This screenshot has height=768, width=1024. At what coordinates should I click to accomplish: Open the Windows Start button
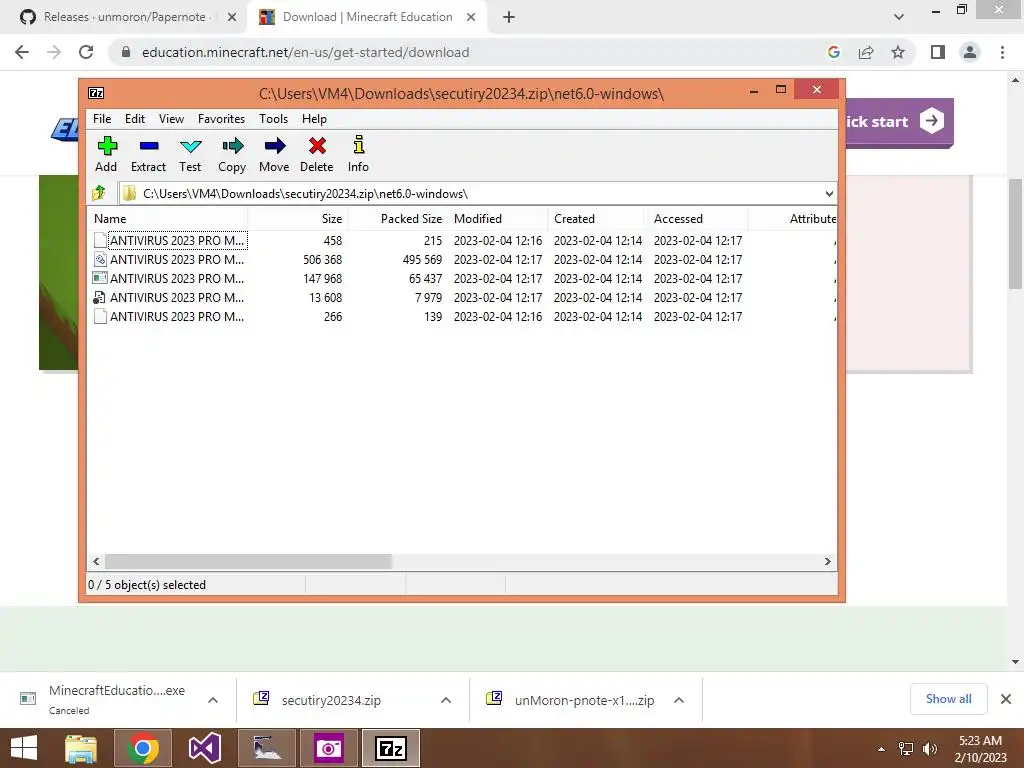24,748
